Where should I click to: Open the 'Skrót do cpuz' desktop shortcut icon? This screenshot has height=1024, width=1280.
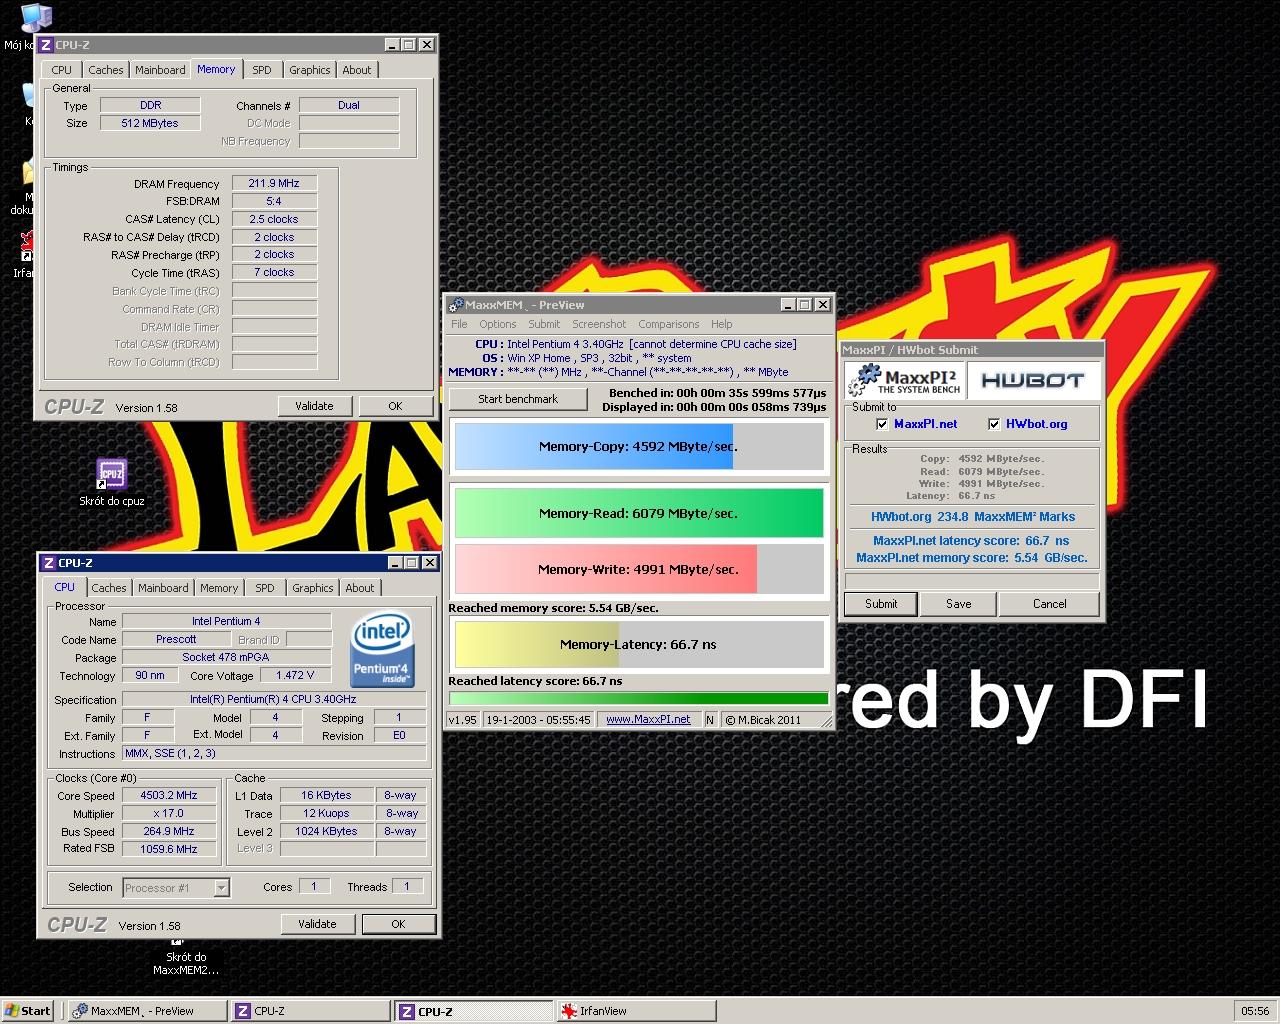[x=111, y=474]
